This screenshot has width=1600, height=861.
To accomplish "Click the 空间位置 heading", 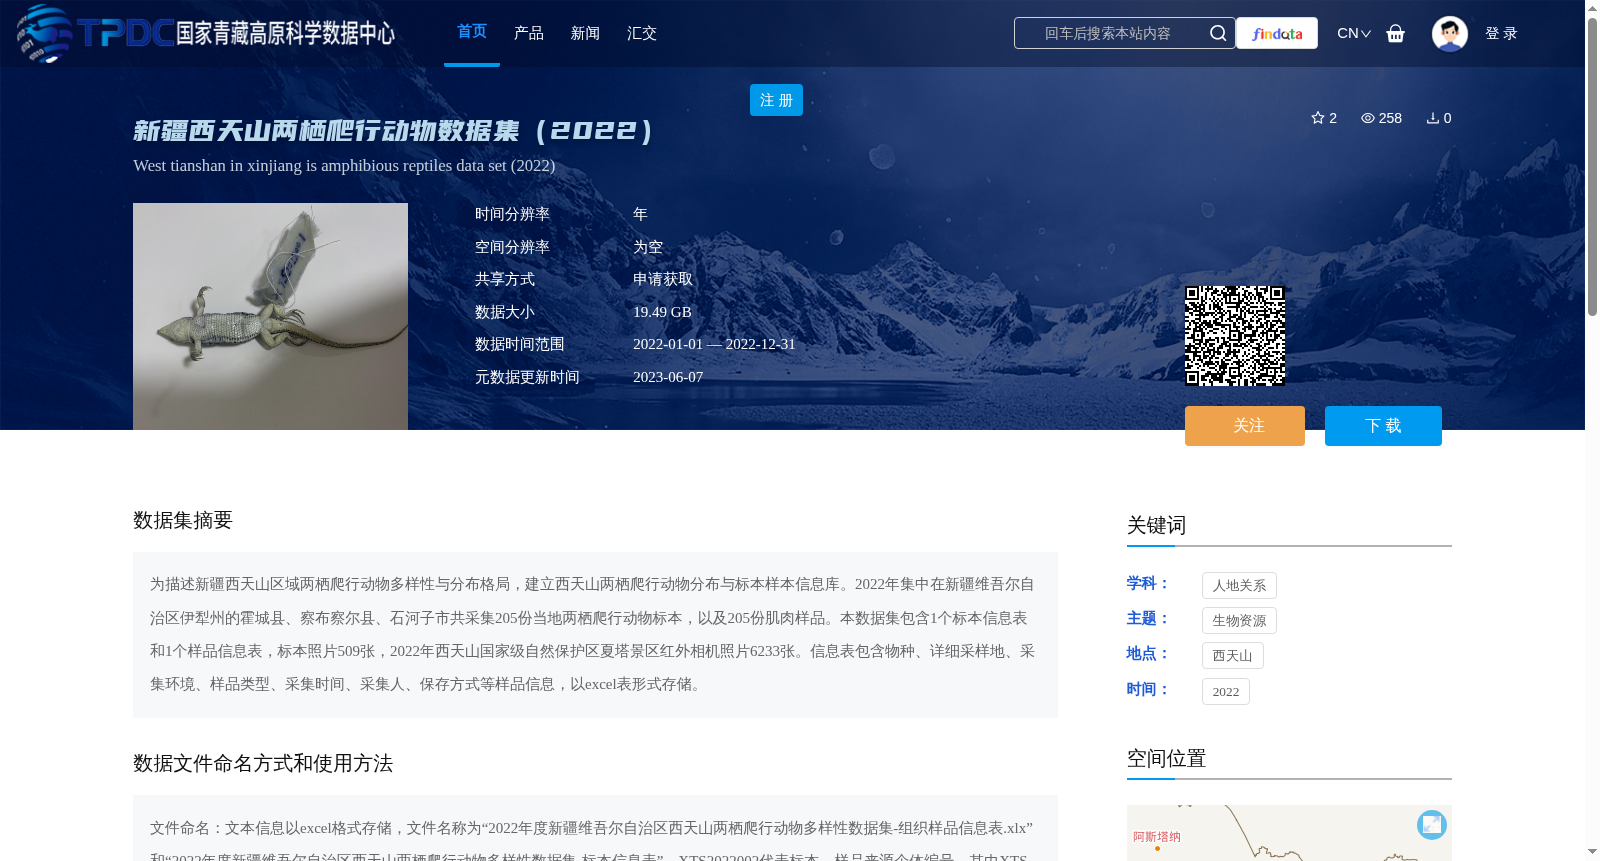I will click(x=1167, y=758).
